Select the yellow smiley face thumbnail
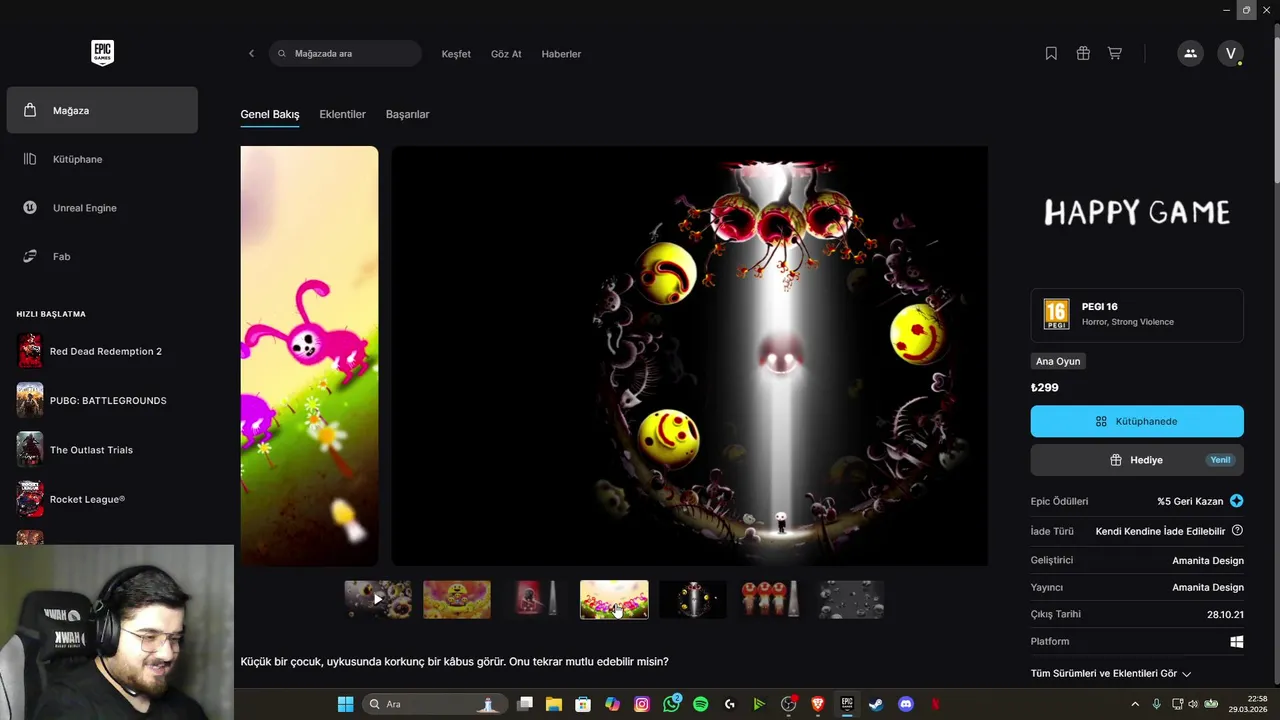1280x720 pixels. point(457,600)
